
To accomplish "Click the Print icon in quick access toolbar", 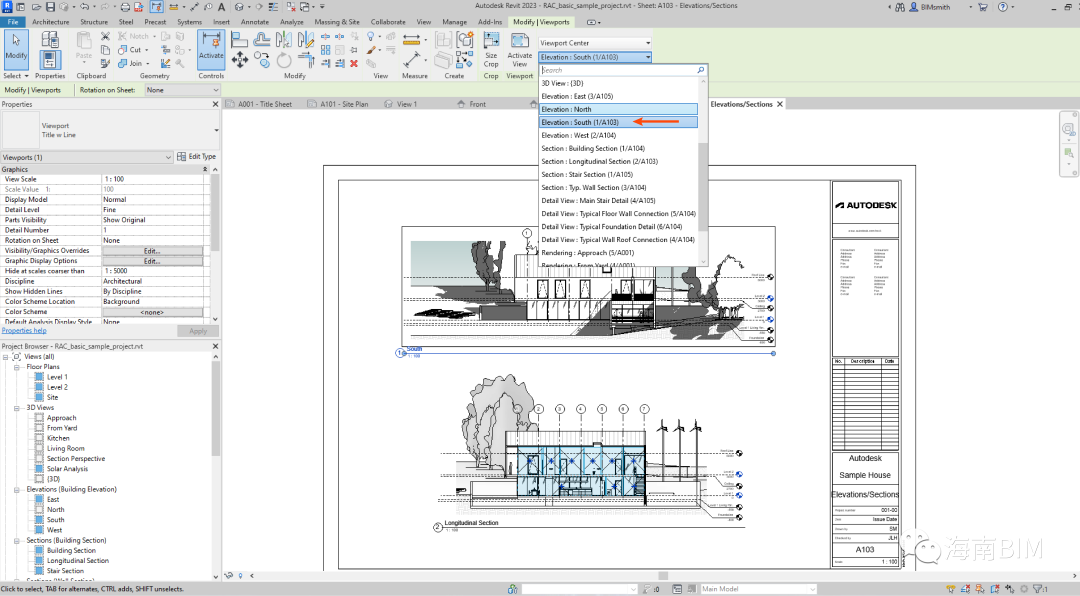I will pyautogui.click(x=125, y=7).
